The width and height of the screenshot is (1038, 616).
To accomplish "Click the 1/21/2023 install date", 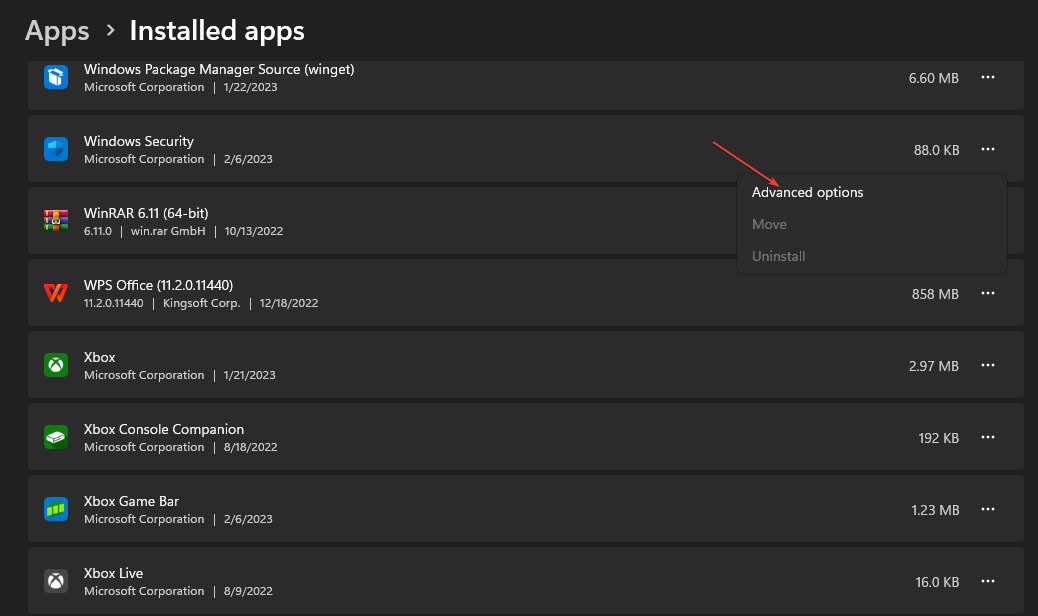I will click(x=250, y=375).
